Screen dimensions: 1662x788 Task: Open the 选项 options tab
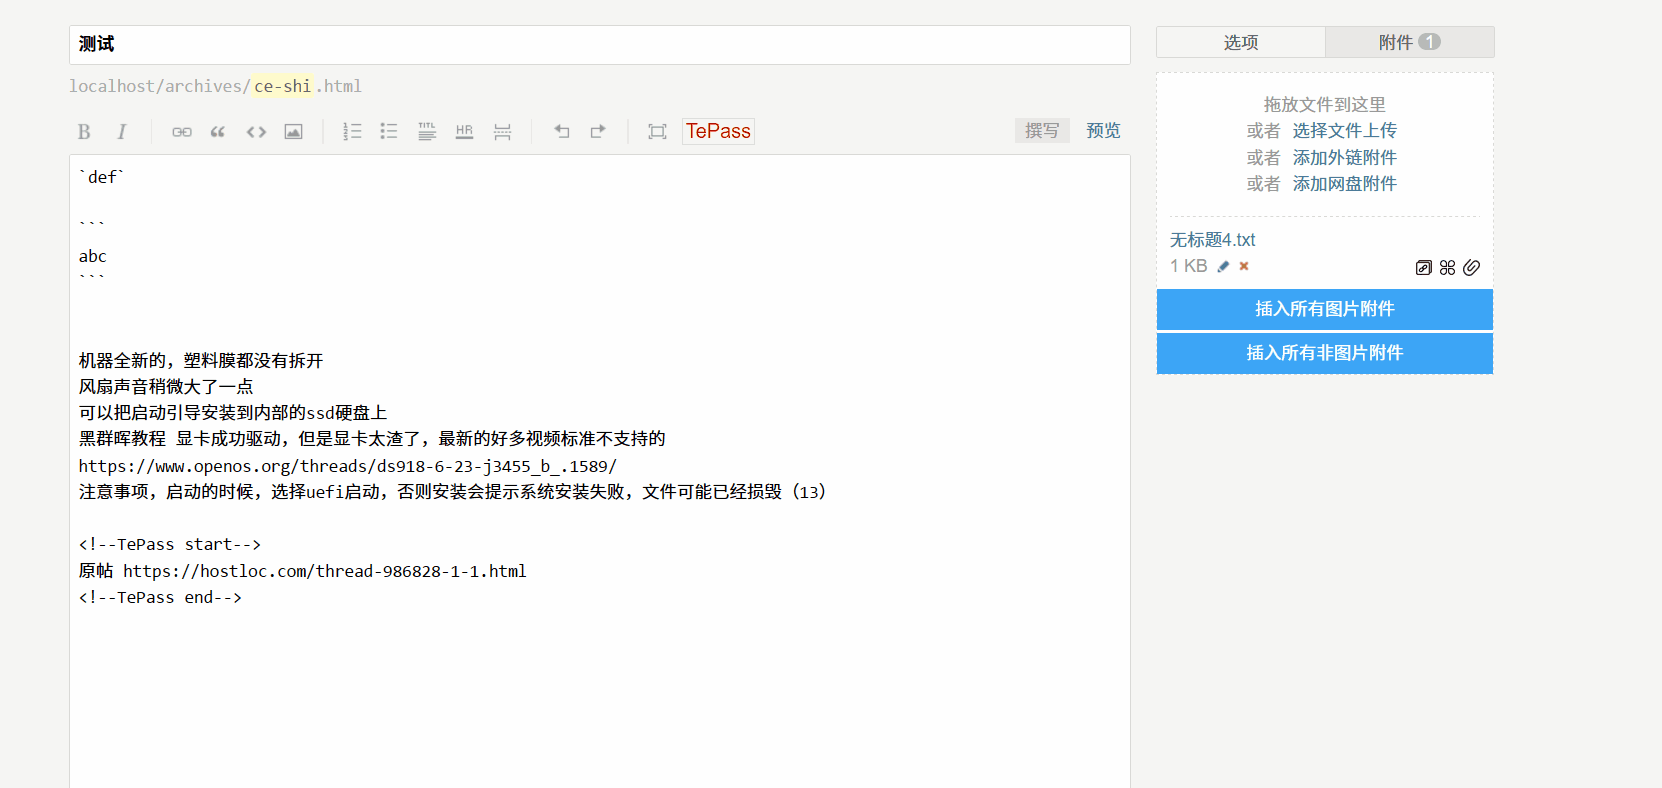1241,42
